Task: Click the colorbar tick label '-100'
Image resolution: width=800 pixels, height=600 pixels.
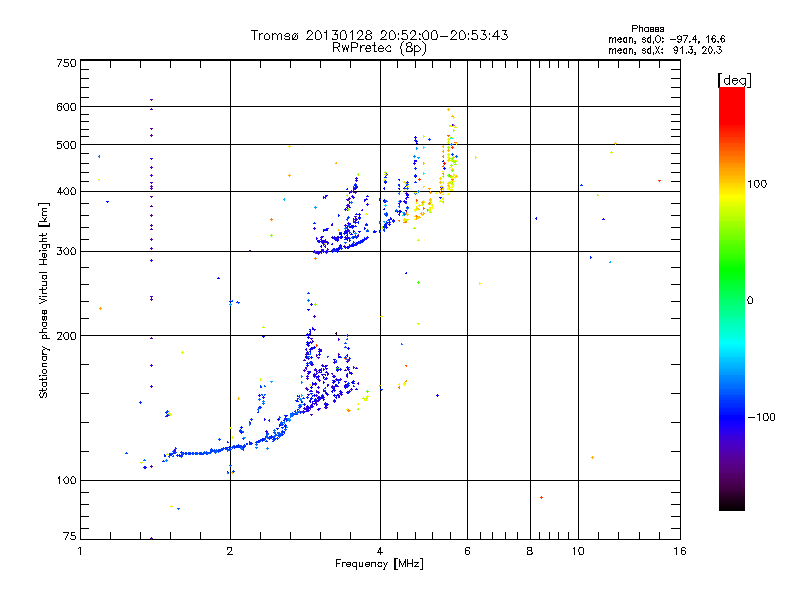Action: pos(762,417)
